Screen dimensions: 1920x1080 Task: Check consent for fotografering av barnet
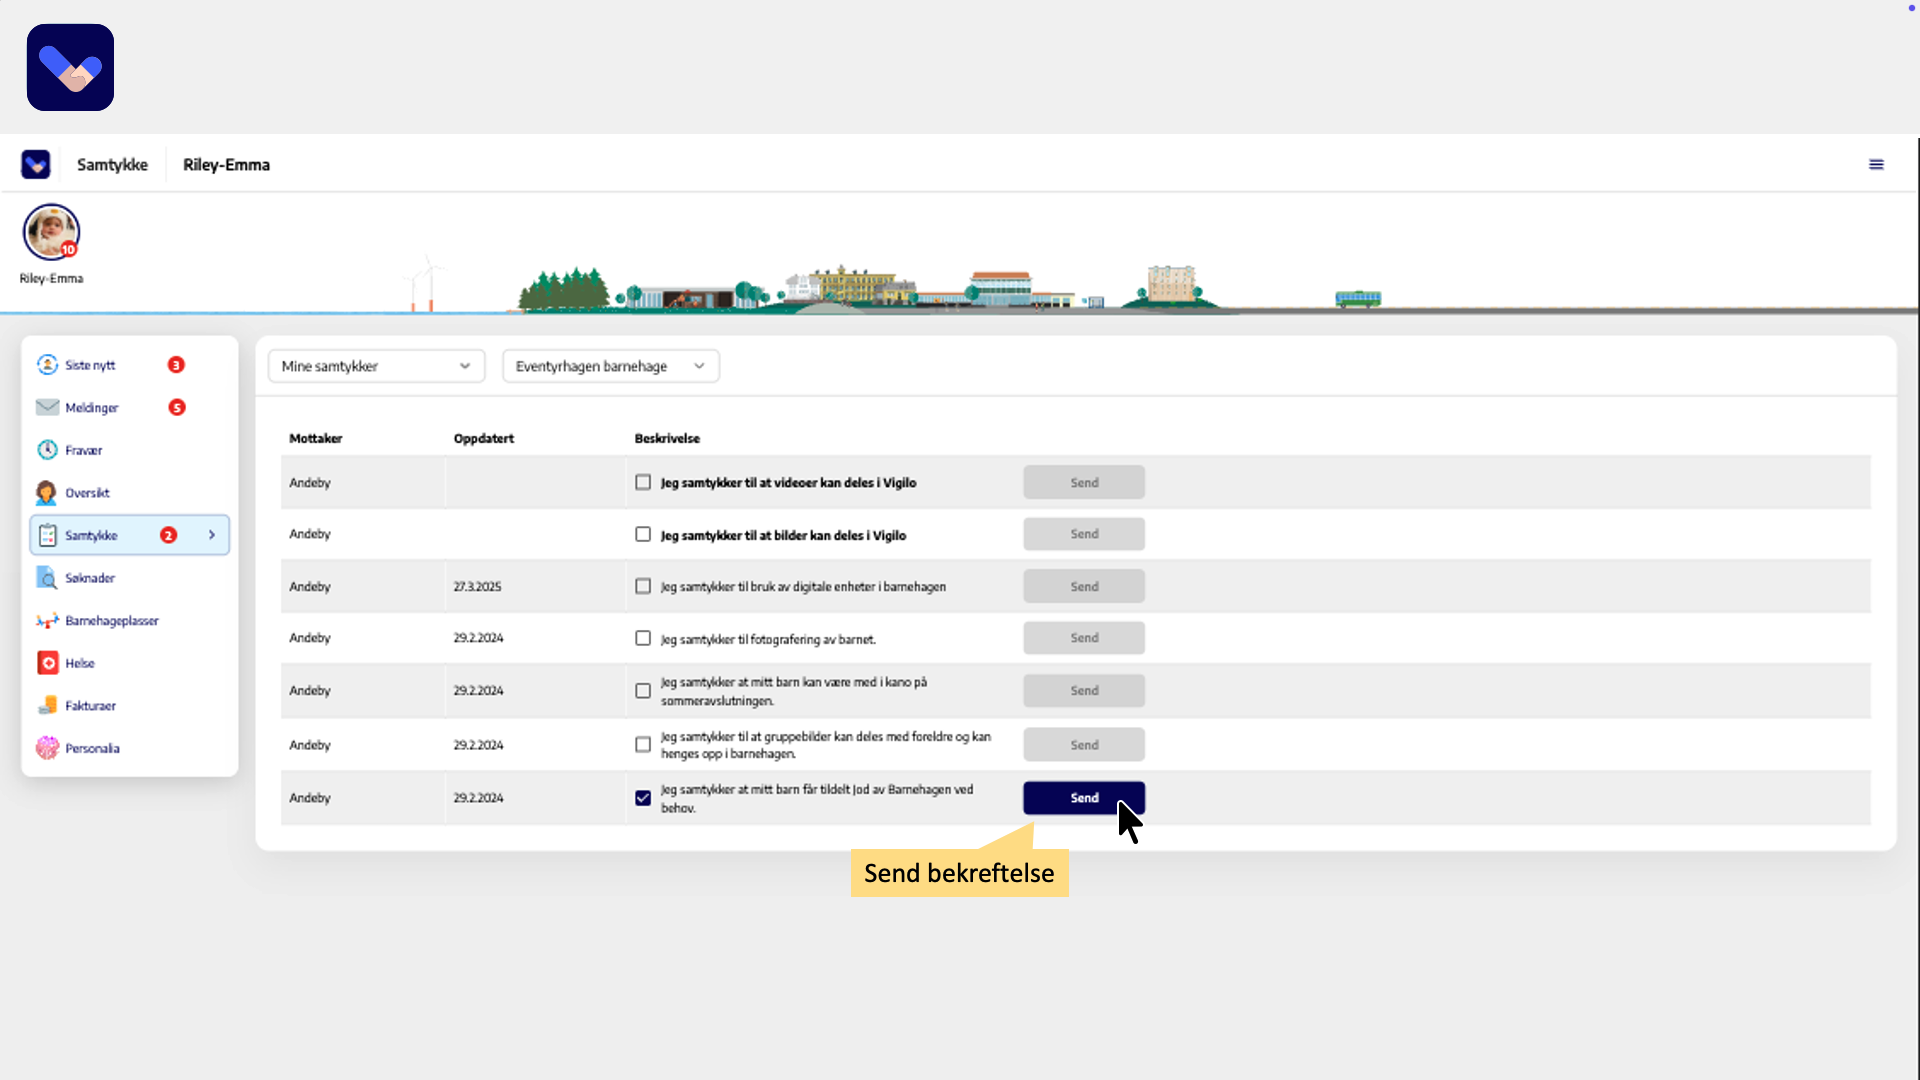[643, 638]
